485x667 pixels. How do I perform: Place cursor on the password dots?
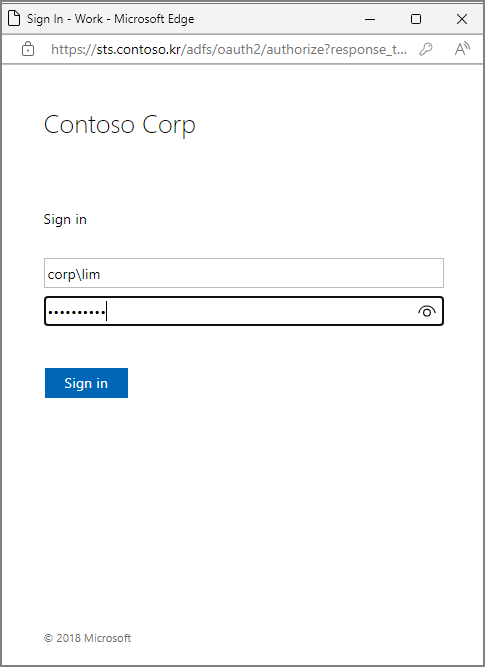click(x=76, y=313)
